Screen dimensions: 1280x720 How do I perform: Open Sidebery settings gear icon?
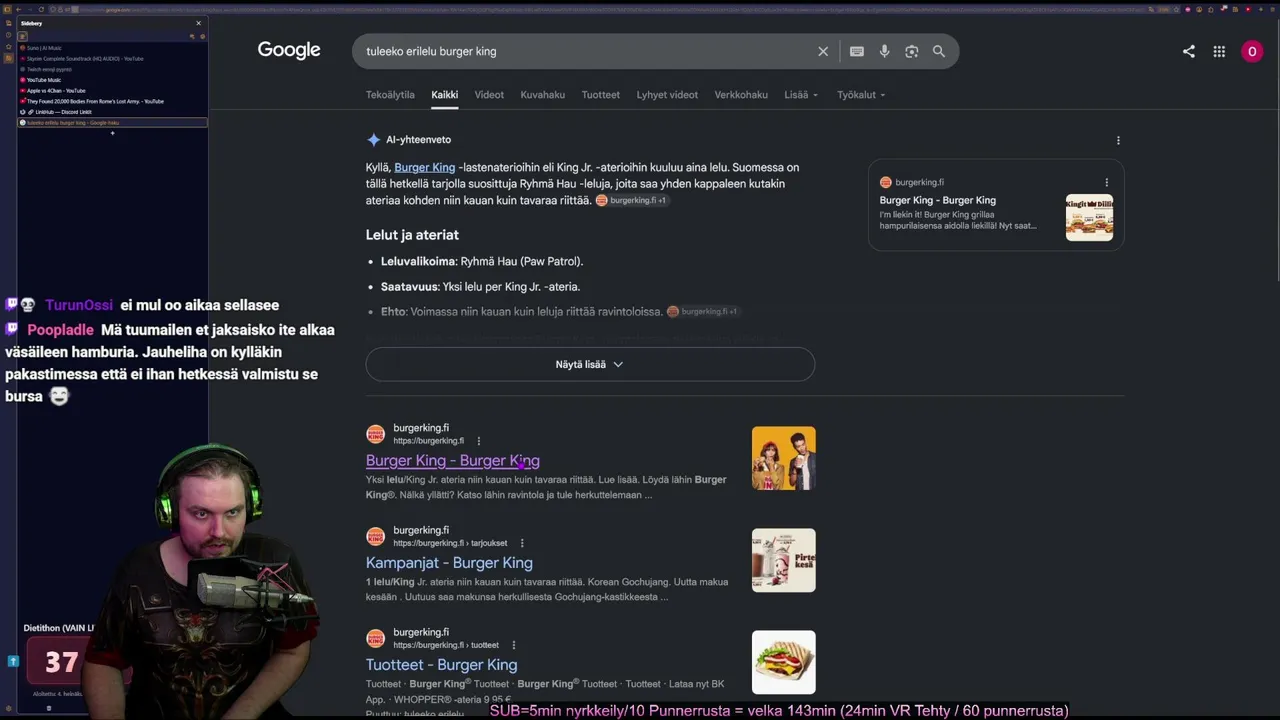click(202, 36)
